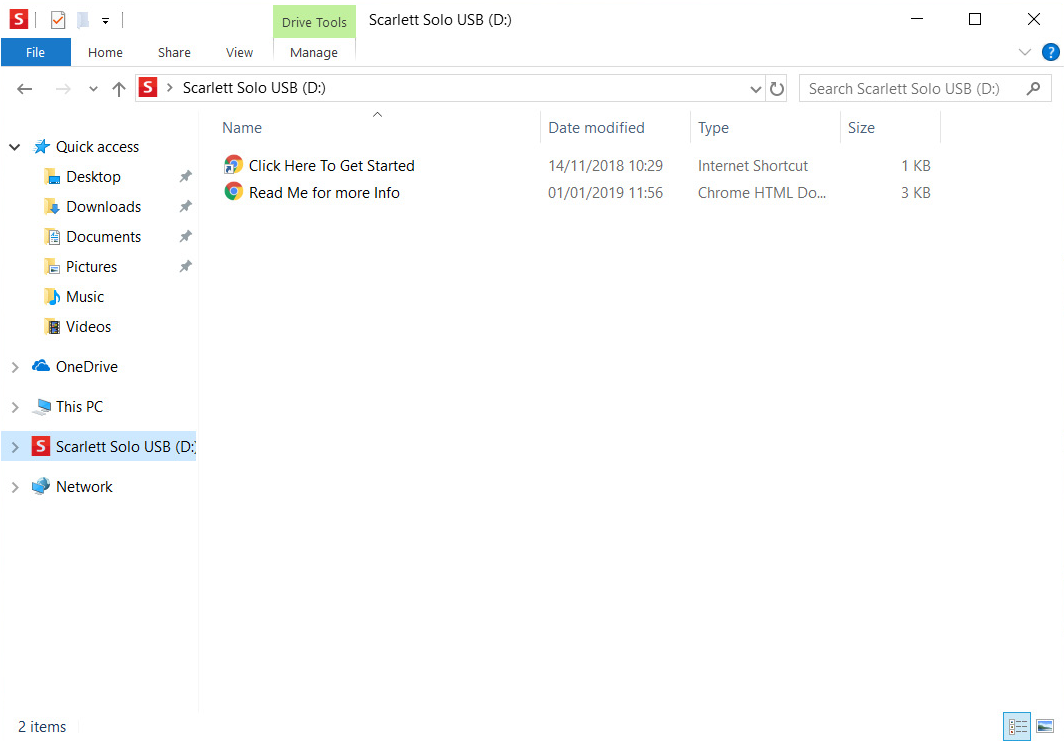Open Pictures in Quick access
Viewport: 1064px width, 741px height.
91,267
